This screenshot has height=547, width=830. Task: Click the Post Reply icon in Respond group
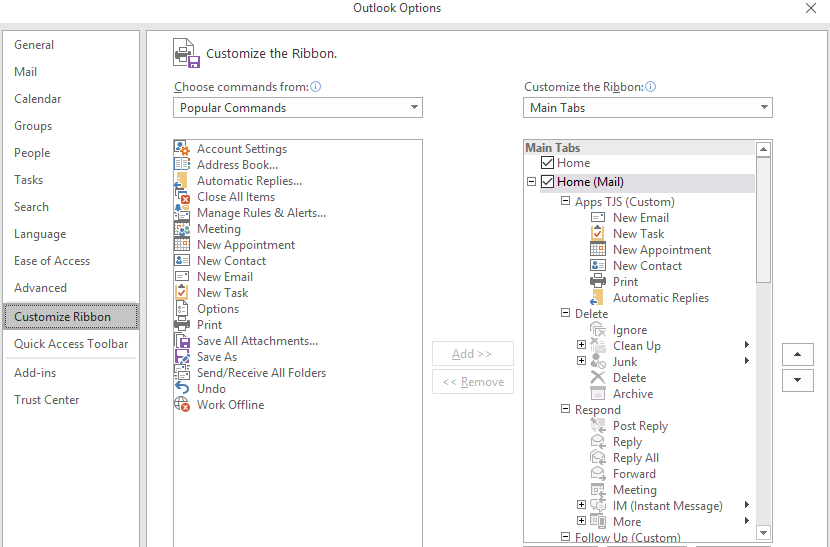click(598, 426)
